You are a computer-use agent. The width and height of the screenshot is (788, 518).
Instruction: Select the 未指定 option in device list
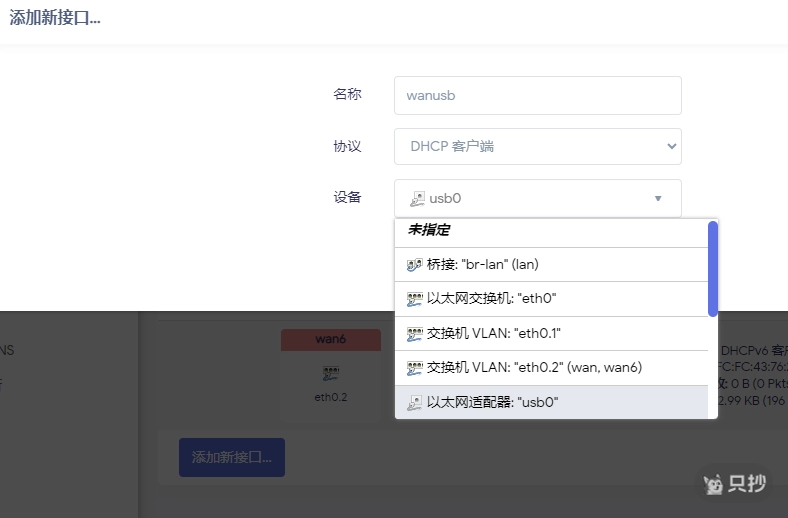551,231
